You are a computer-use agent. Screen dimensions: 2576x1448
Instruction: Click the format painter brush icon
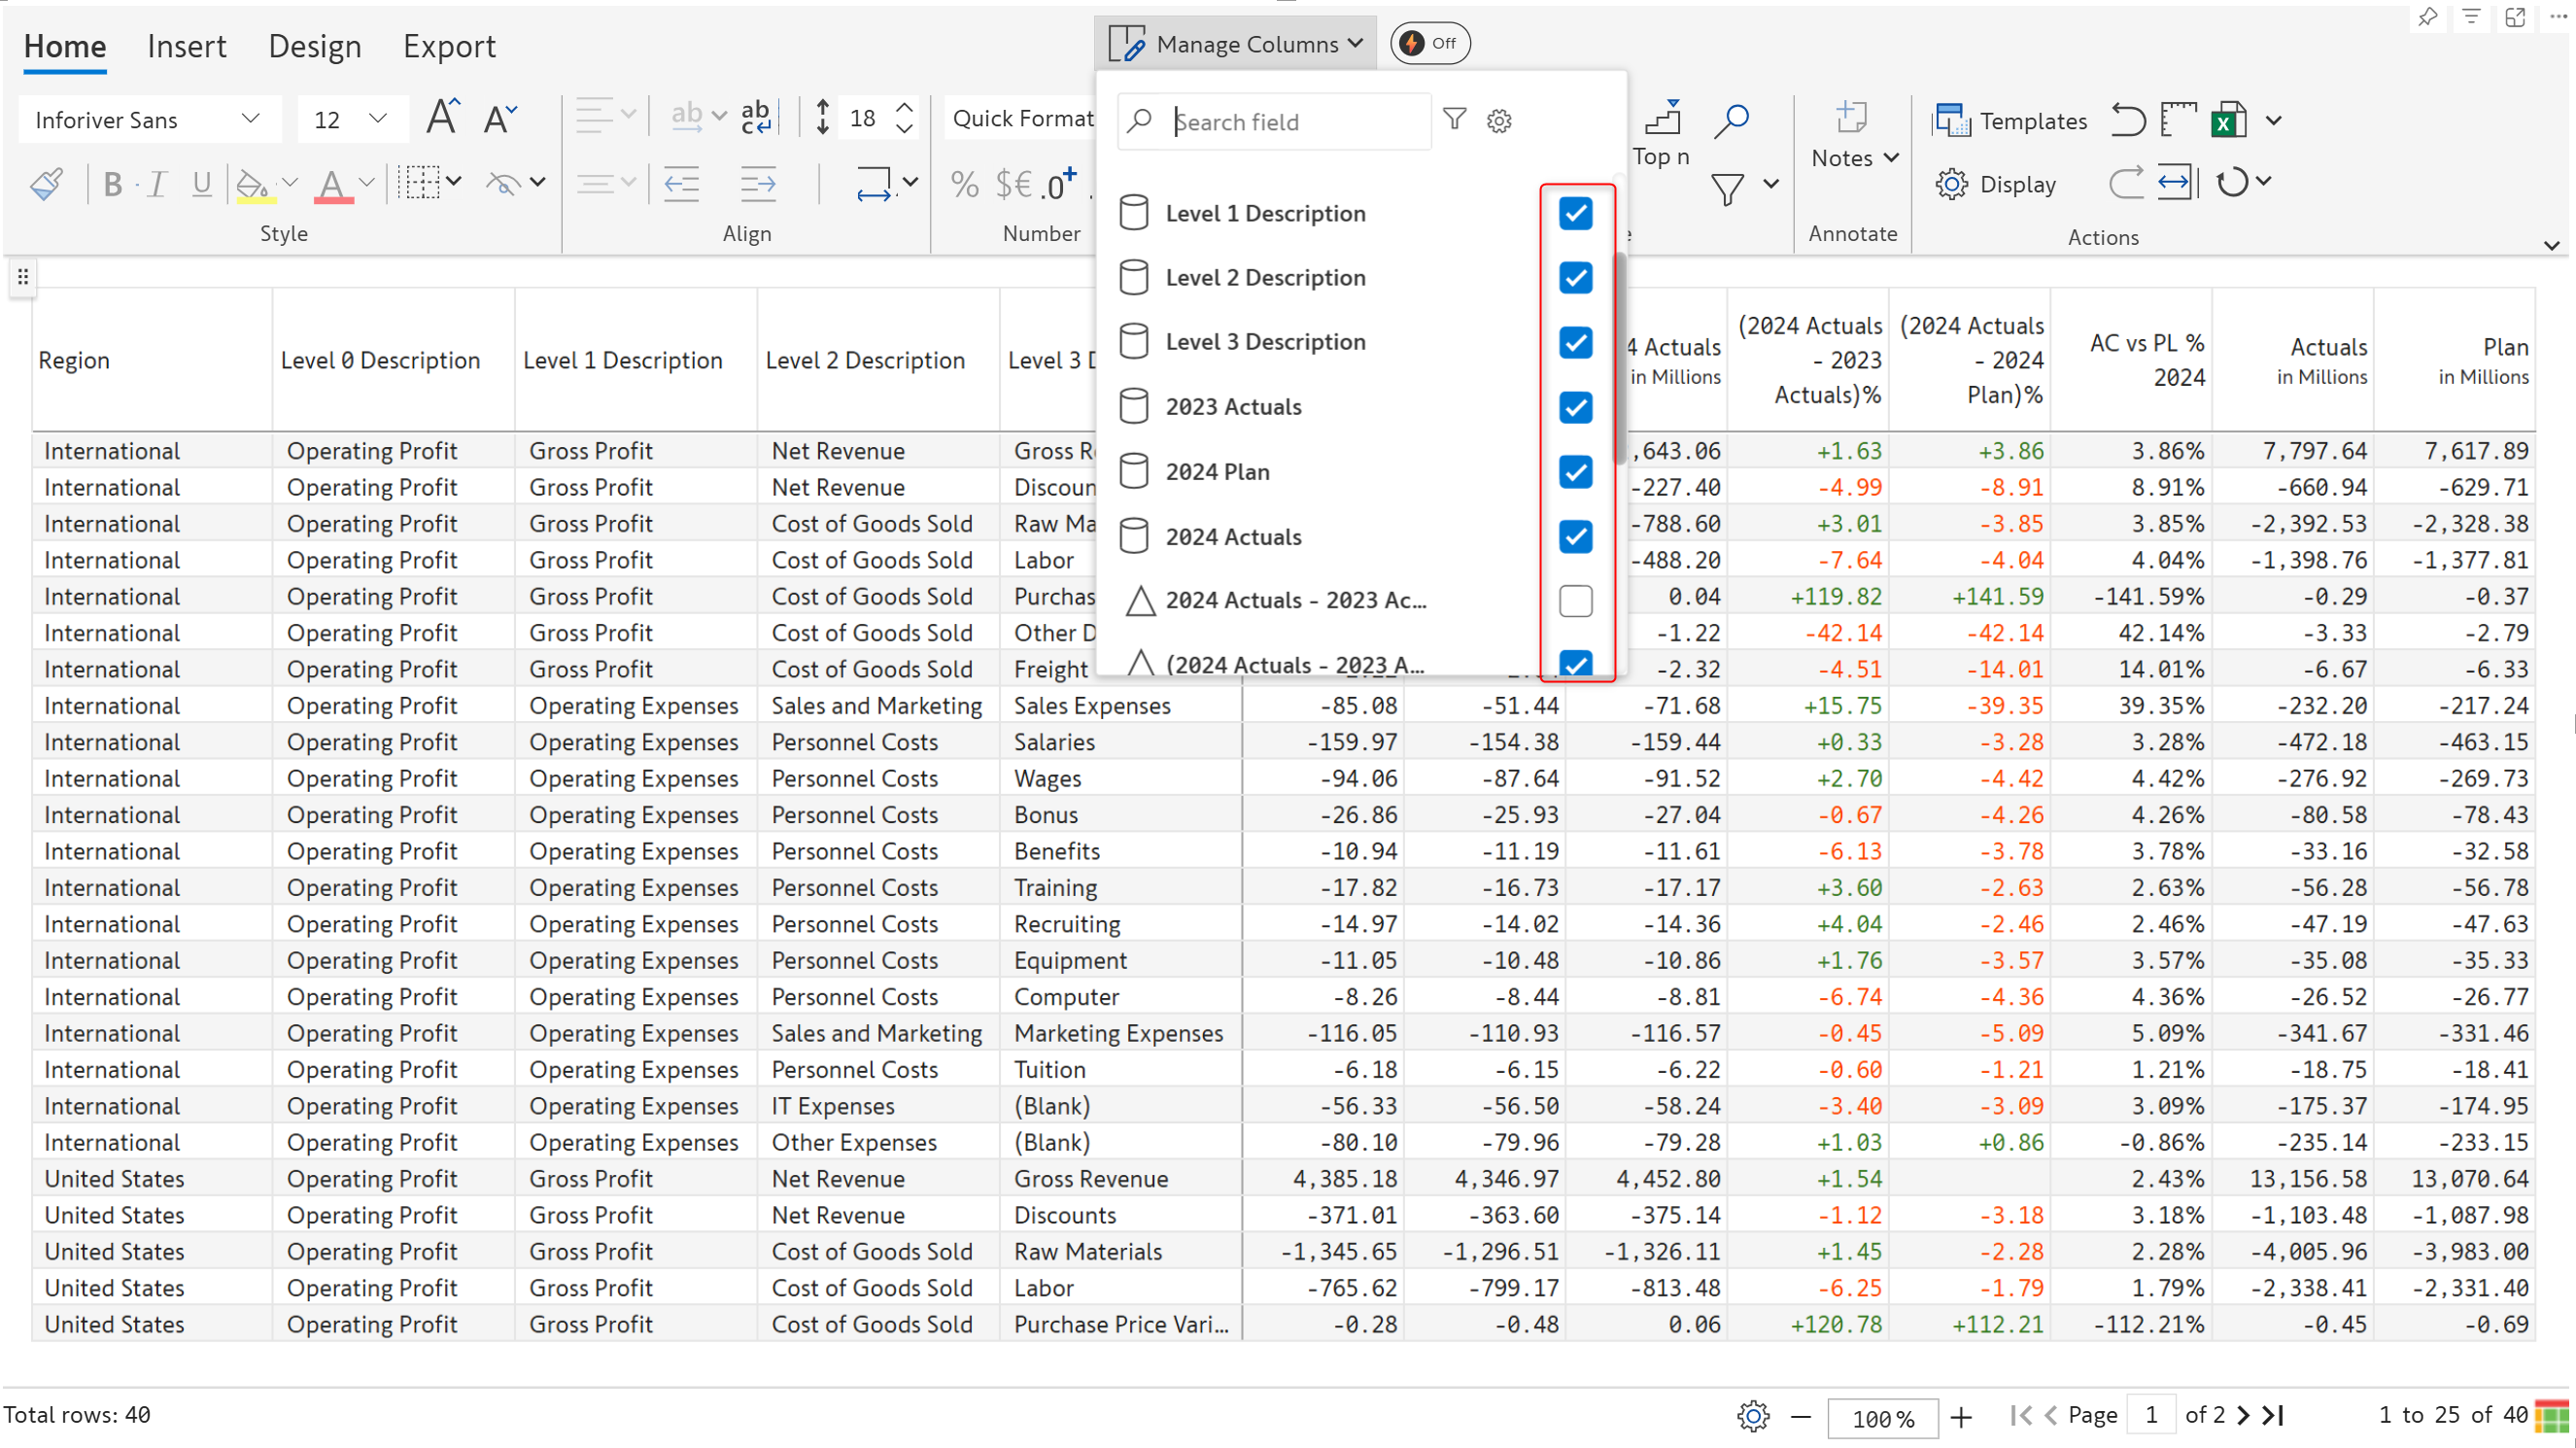pos(46,184)
